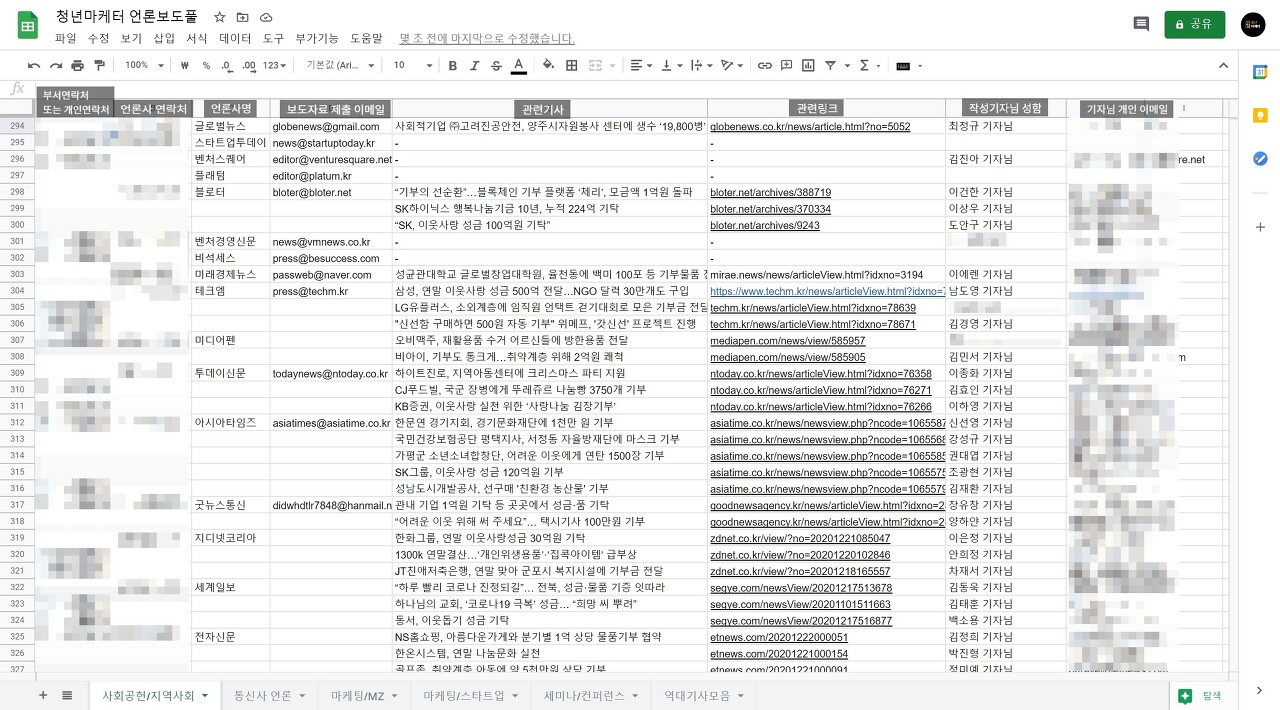Open the font size 10 dropdown
Viewport: 1280px width, 710px height.
click(411, 66)
